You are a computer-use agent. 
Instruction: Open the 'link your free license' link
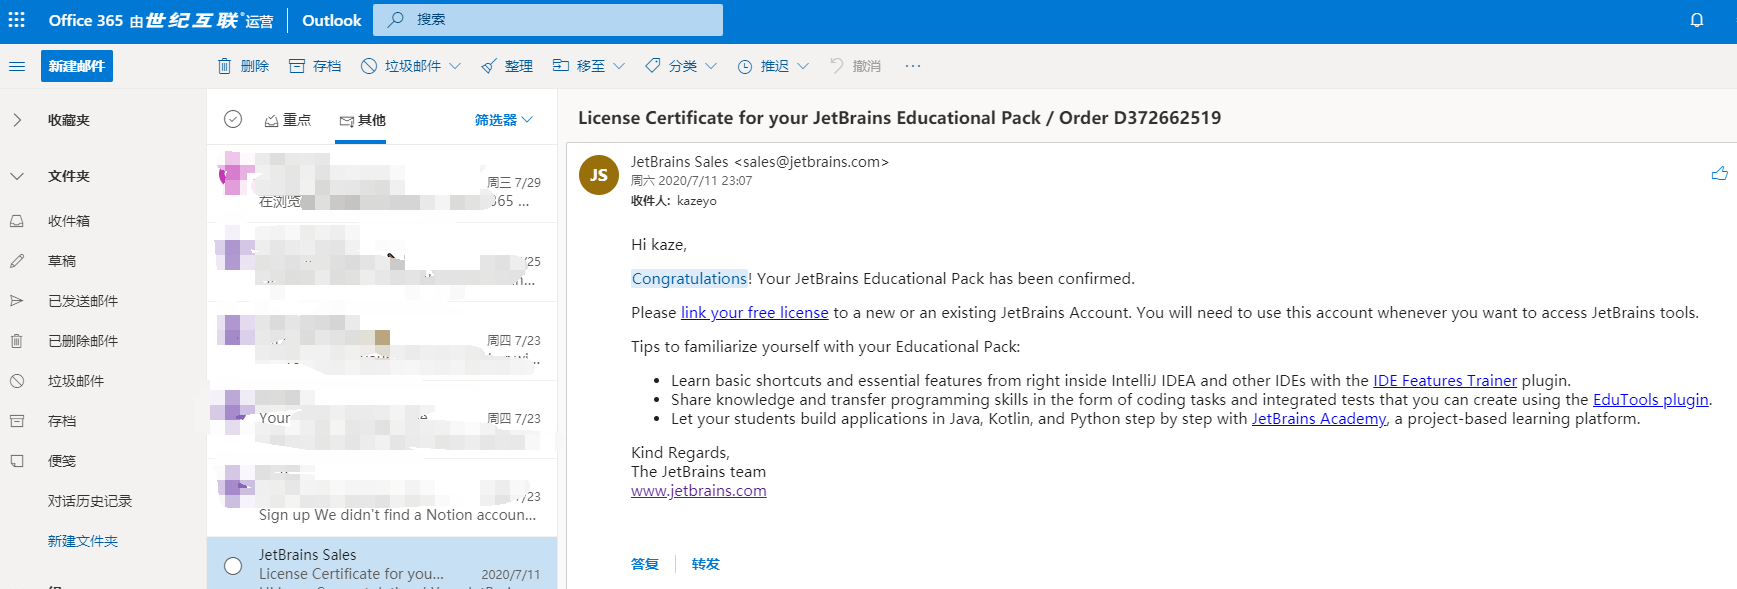[755, 313]
